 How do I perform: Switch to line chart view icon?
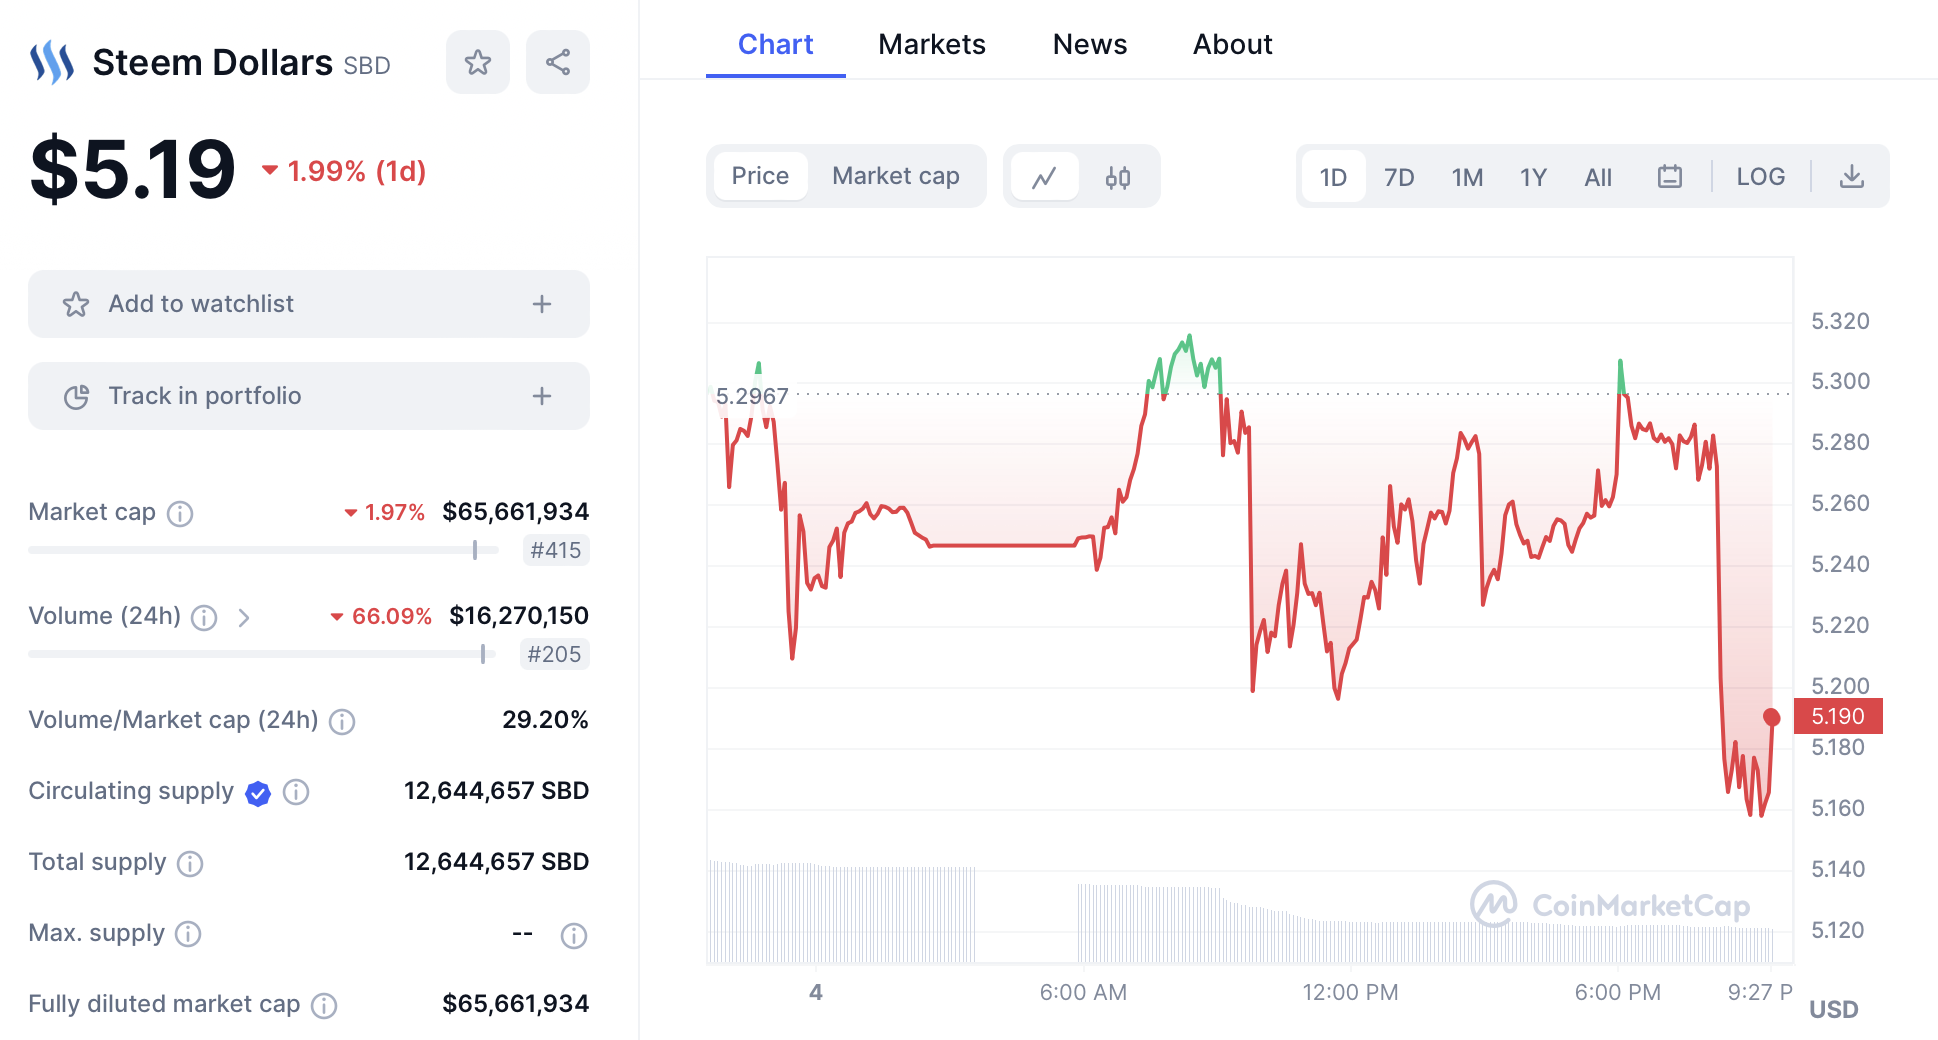[x=1044, y=177]
